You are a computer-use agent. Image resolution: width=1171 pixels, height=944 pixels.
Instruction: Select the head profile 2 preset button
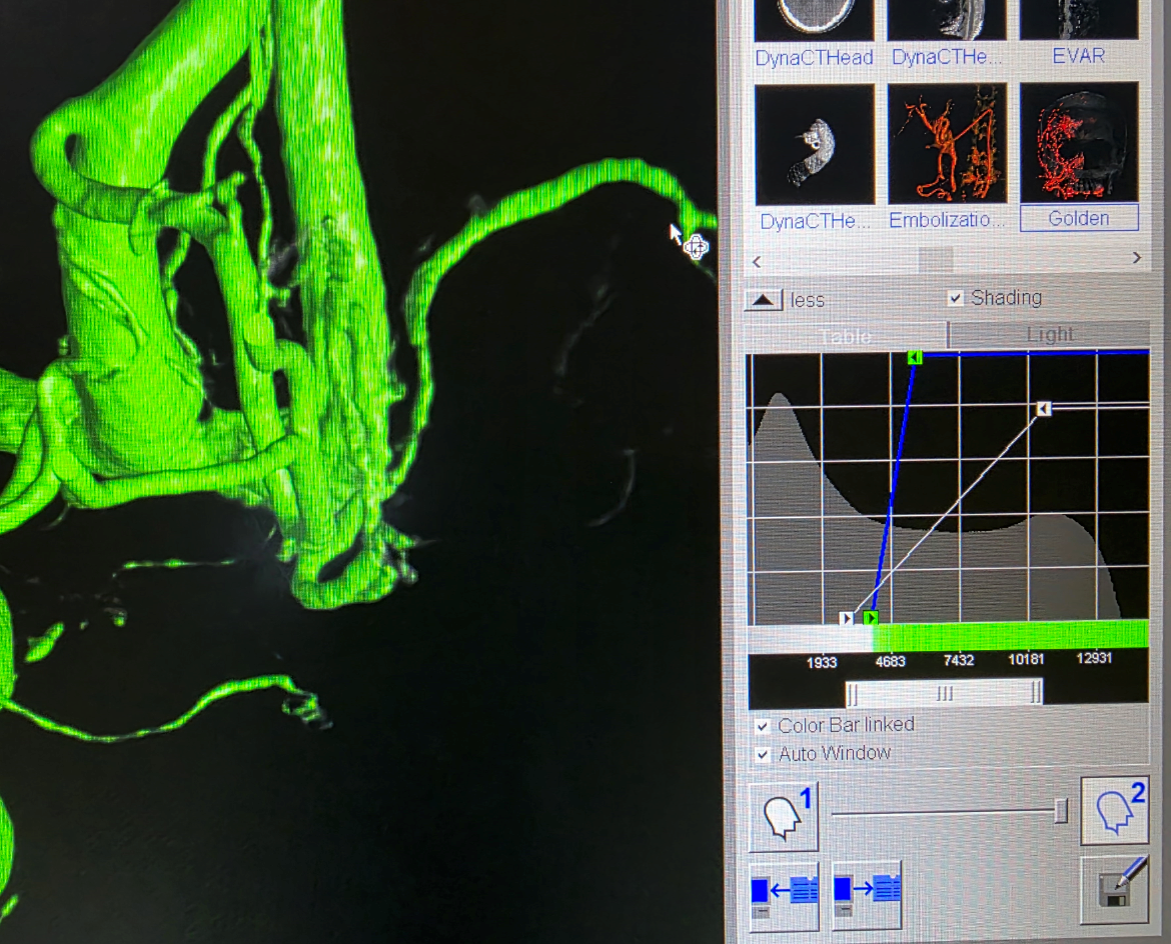pyautogui.click(x=1115, y=809)
